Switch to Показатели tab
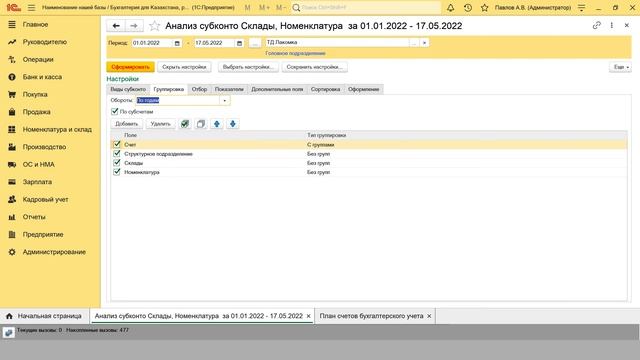Screen dimensions: 640x360 [x=229, y=89]
